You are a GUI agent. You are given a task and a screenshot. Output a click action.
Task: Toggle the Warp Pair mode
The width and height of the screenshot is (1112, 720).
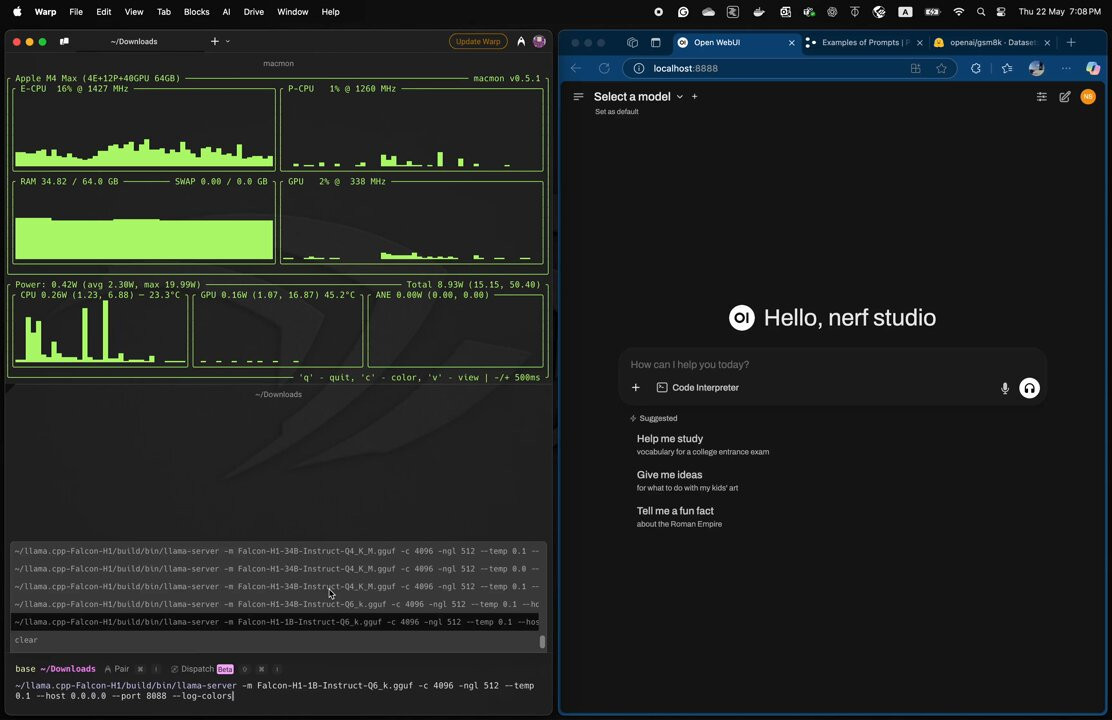click(117, 669)
